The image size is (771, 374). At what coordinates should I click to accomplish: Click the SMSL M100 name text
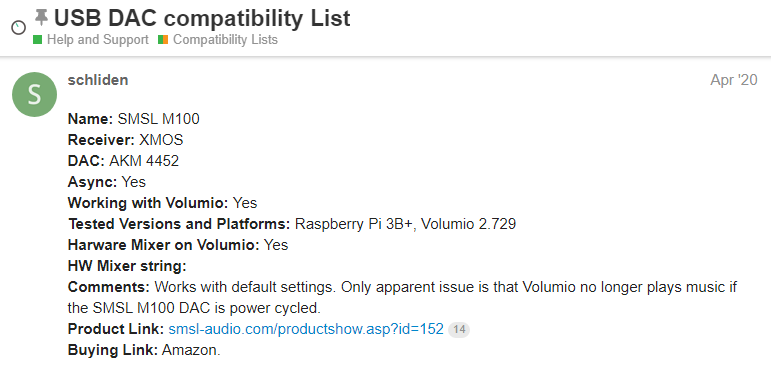click(159, 119)
